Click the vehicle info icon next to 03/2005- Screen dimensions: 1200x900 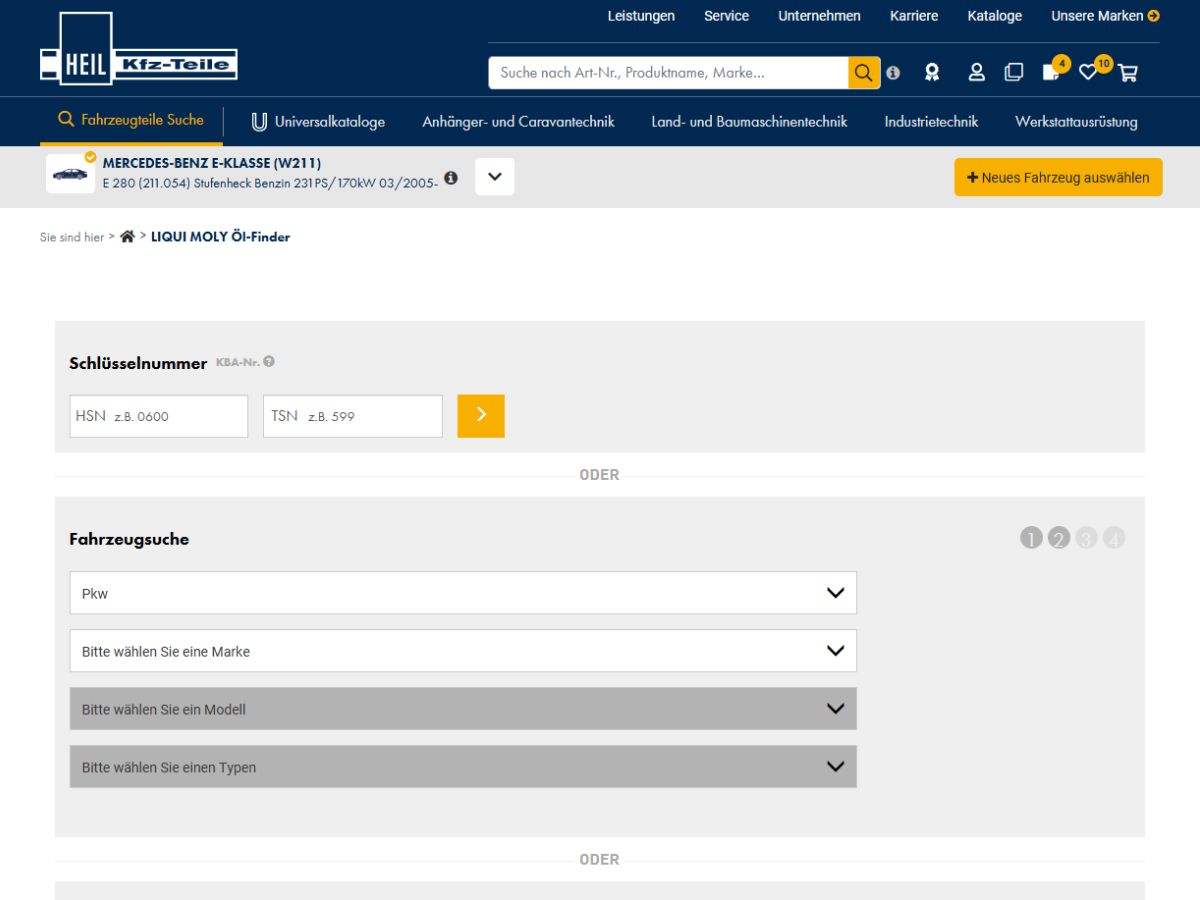coord(451,178)
